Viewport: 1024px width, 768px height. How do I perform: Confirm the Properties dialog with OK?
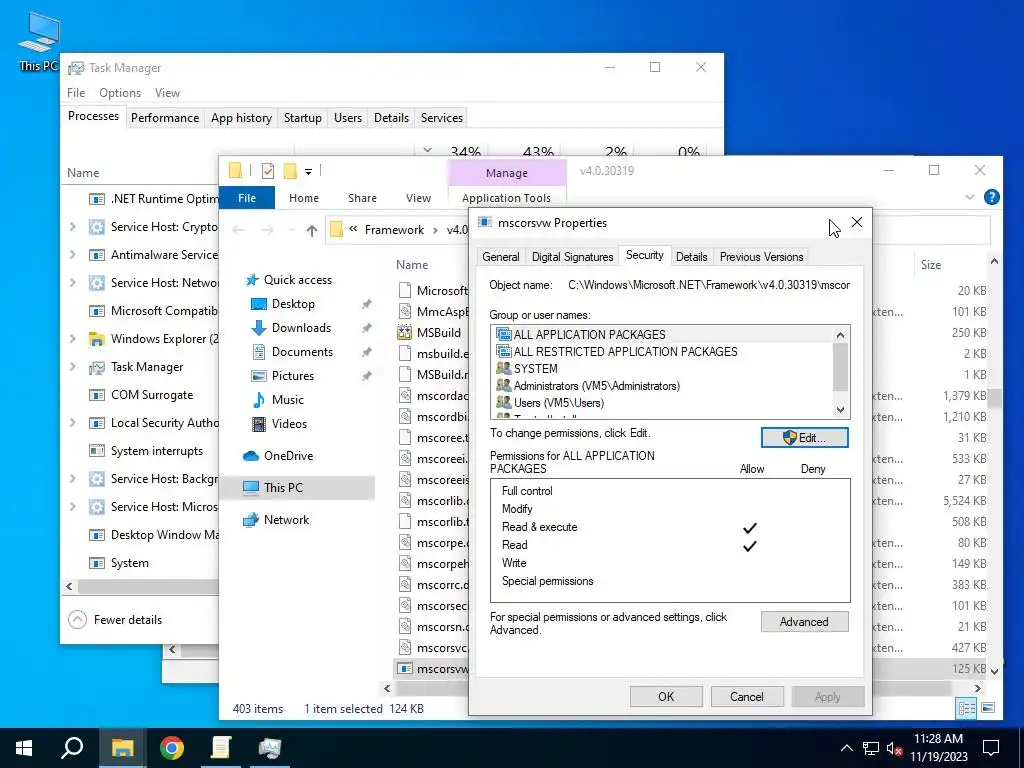665,697
